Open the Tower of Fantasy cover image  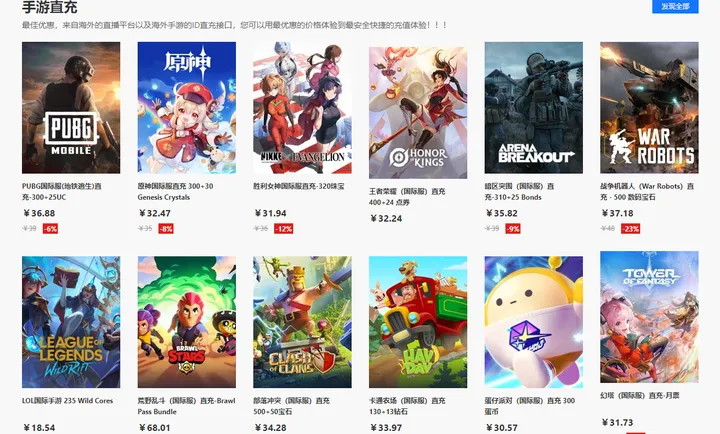point(650,317)
